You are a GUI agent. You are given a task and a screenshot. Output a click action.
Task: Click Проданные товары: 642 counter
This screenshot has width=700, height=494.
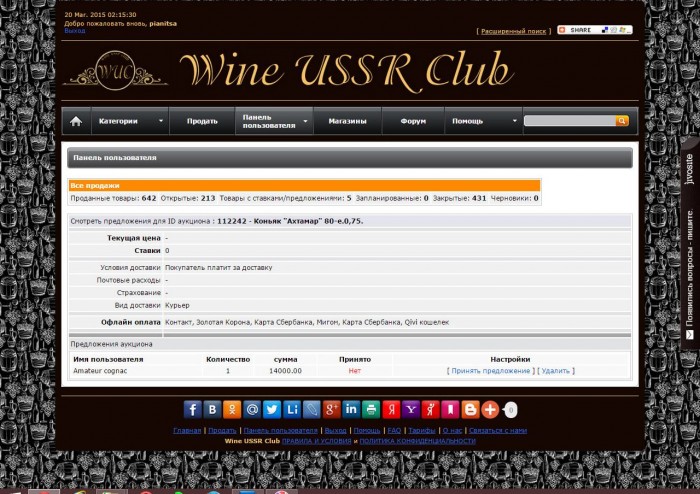pos(113,198)
